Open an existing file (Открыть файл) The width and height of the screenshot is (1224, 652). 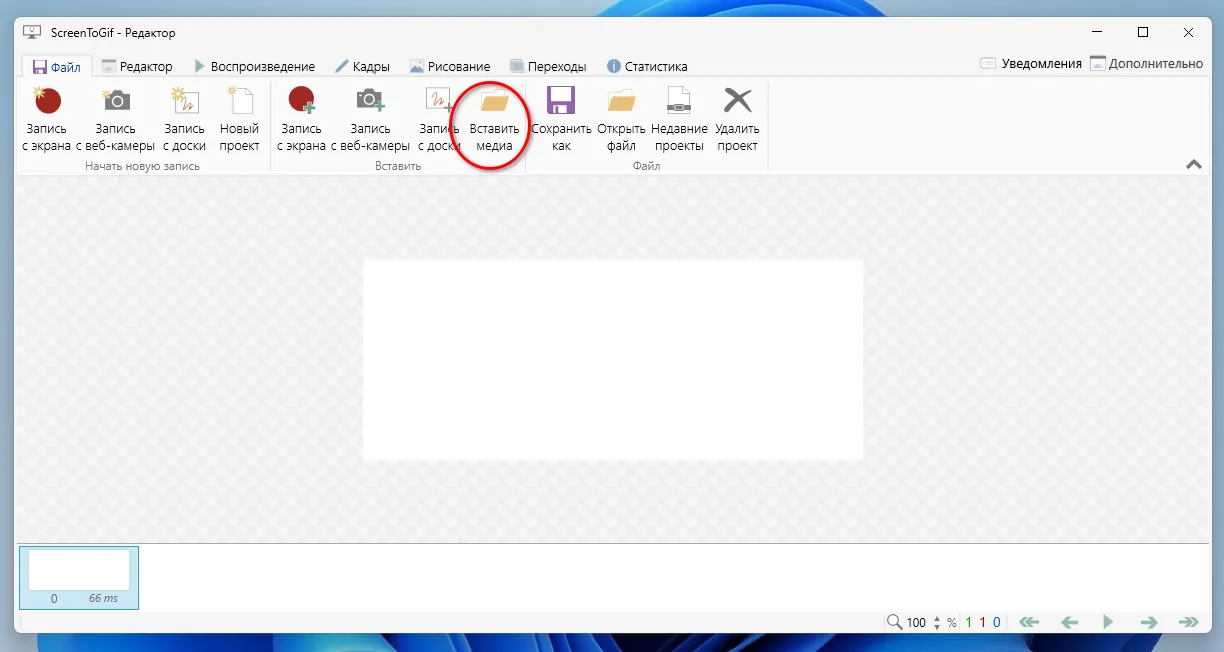(x=620, y=120)
